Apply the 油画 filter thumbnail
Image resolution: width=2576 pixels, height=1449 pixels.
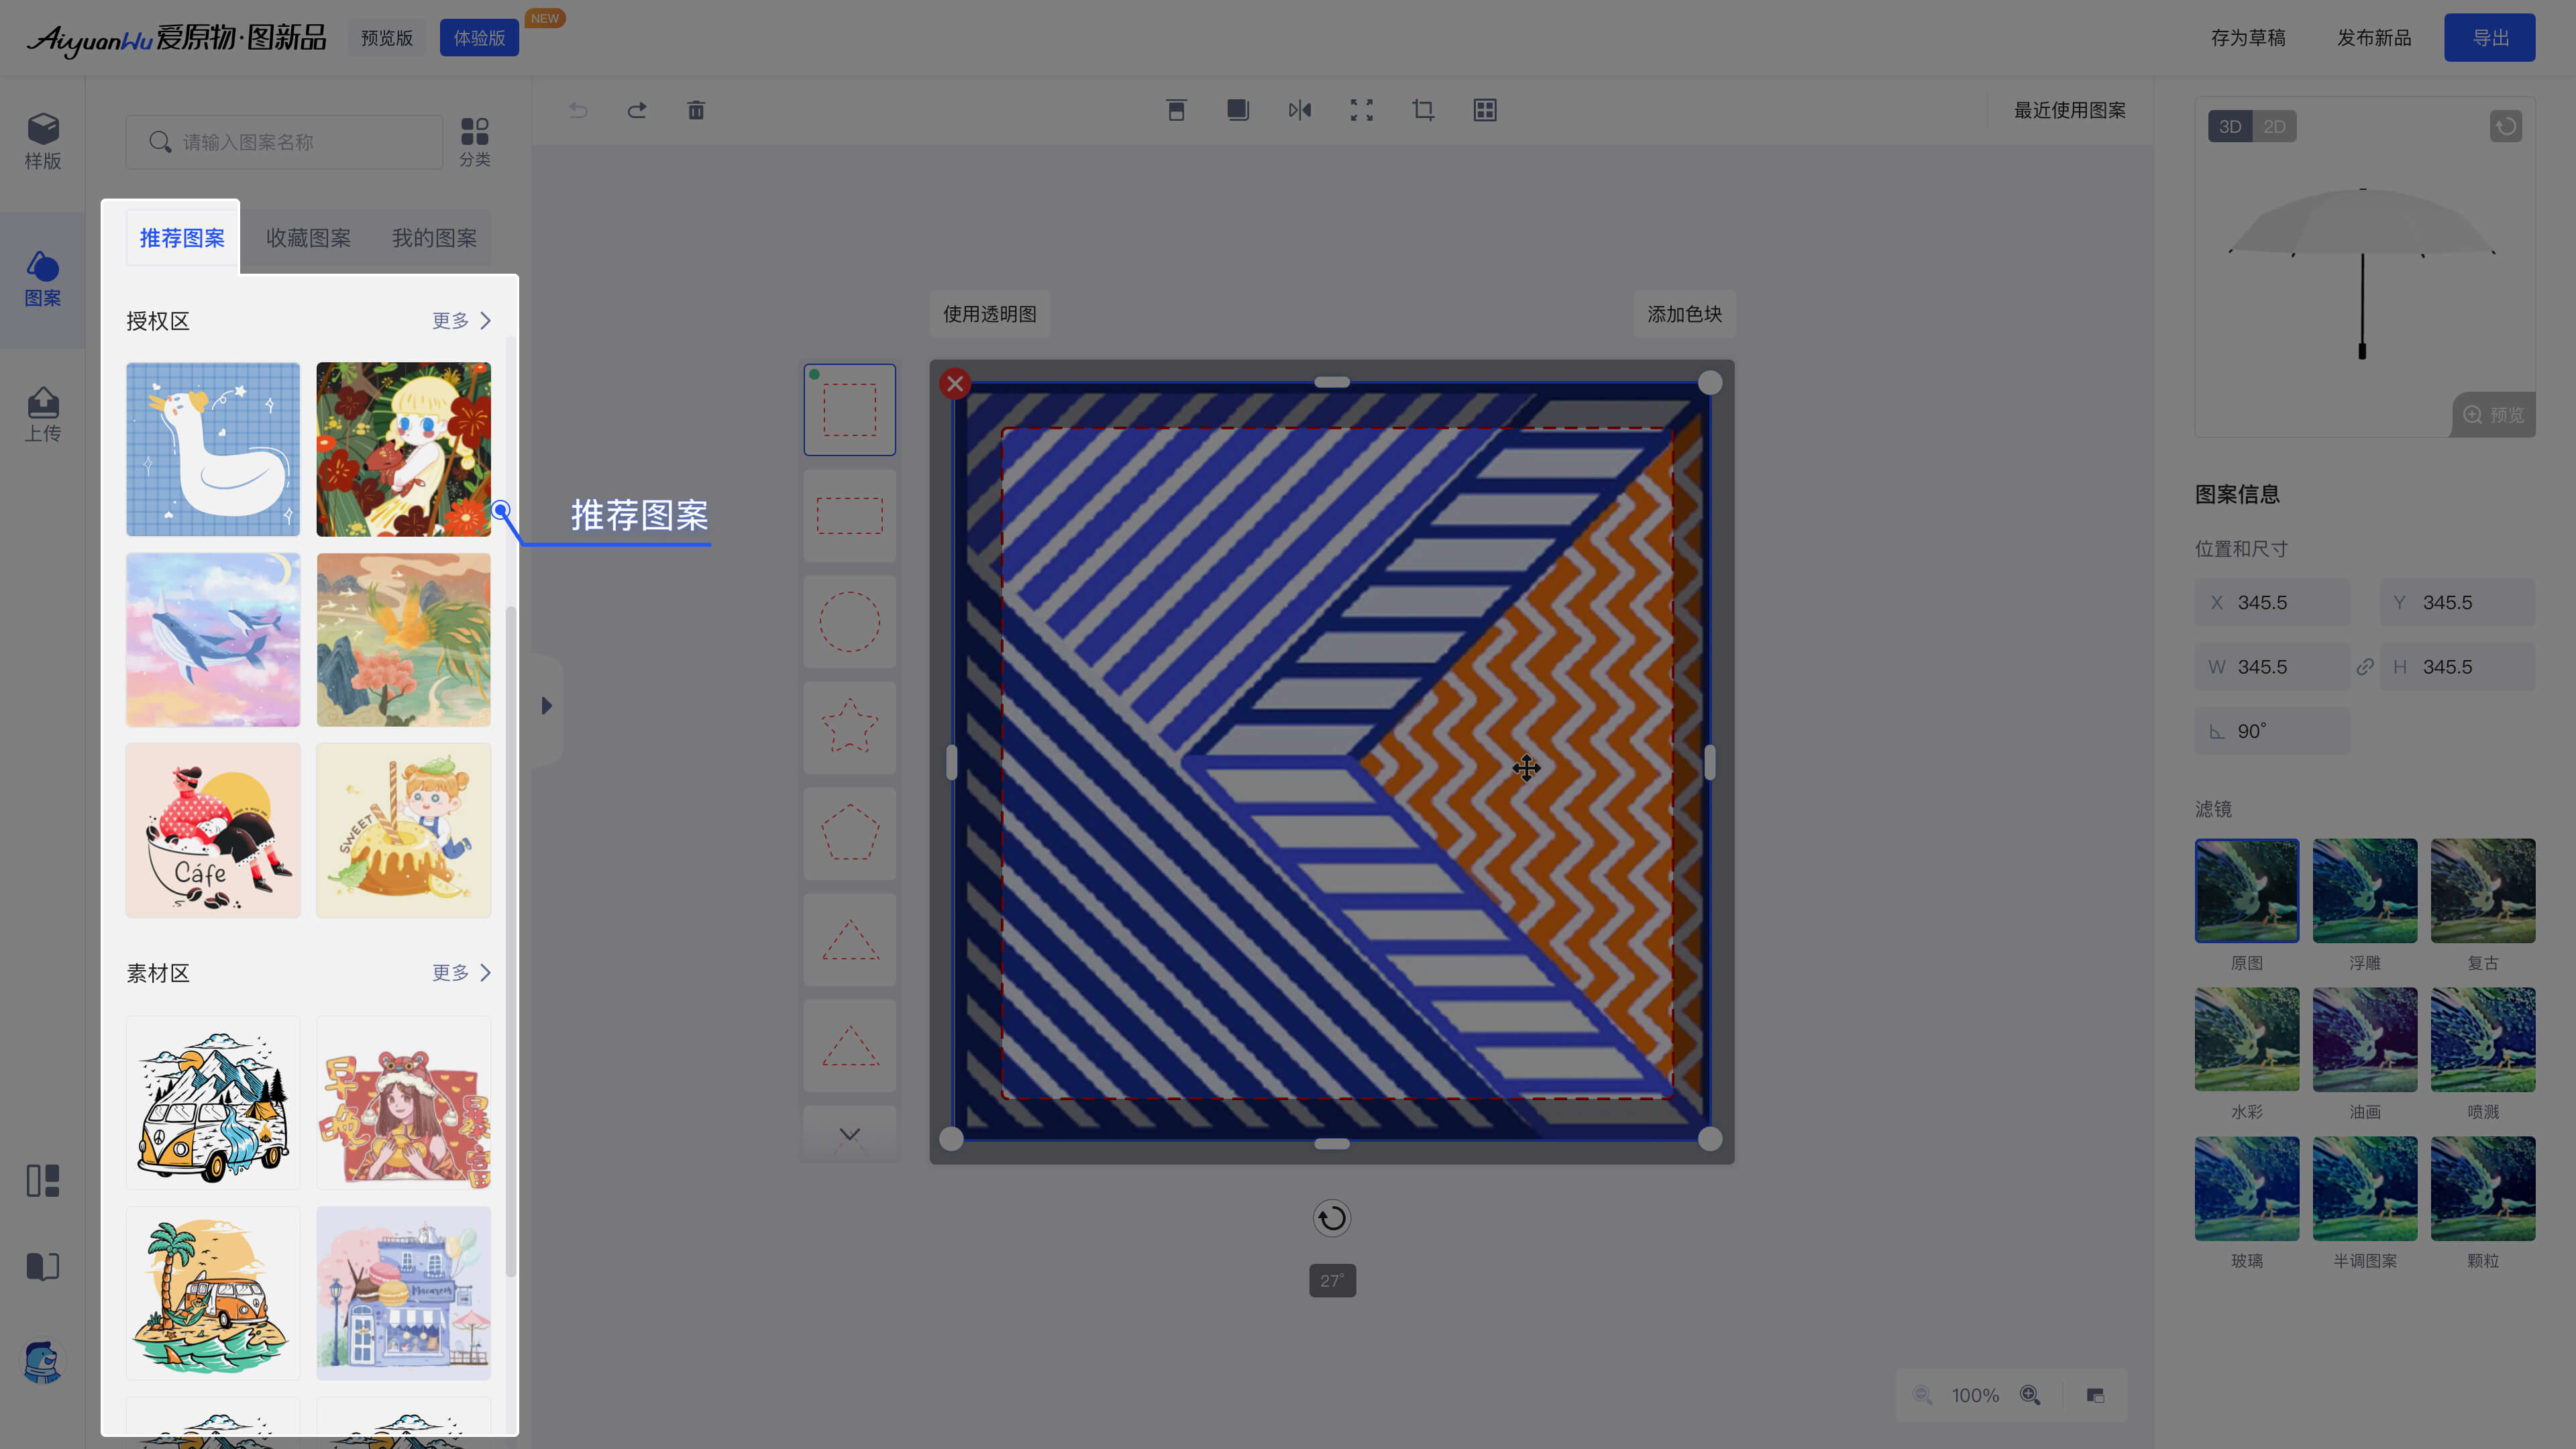click(x=2364, y=1040)
